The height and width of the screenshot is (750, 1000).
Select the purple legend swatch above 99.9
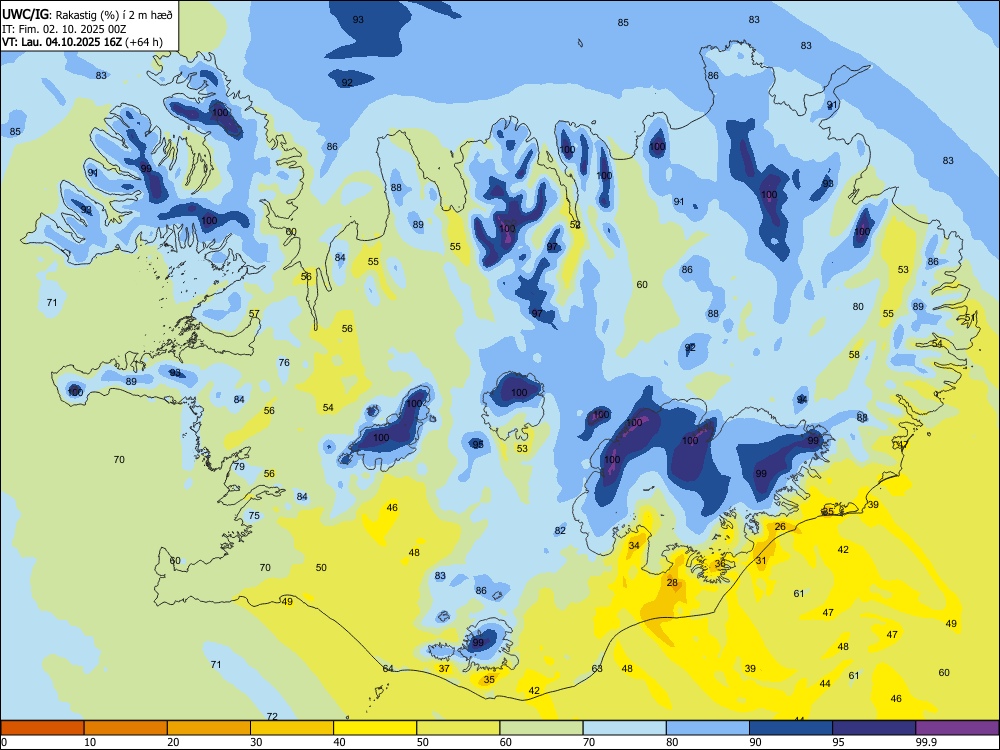click(x=957, y=728)
